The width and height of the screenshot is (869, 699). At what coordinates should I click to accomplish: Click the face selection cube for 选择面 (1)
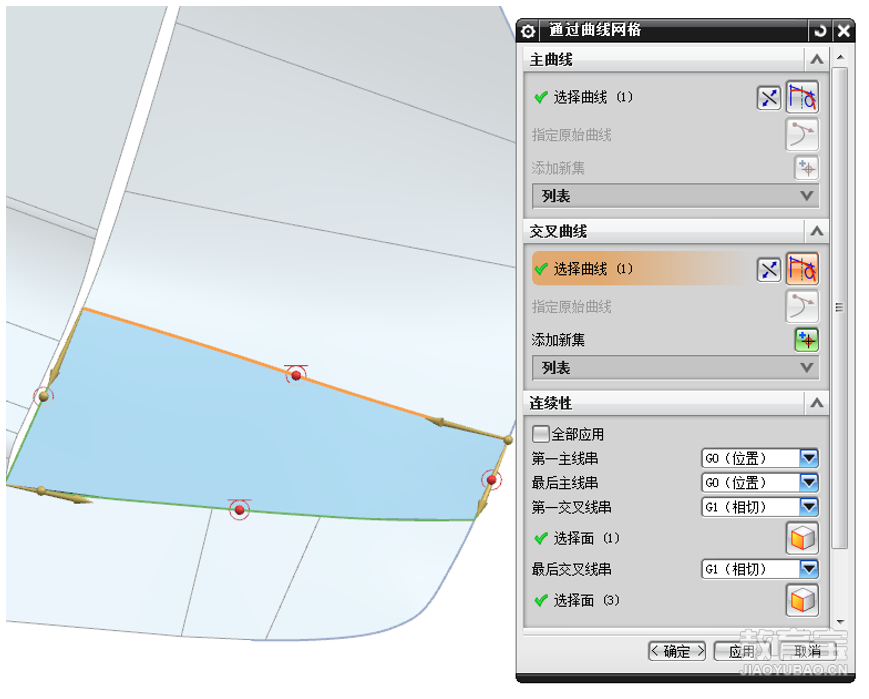pos(802,538)
